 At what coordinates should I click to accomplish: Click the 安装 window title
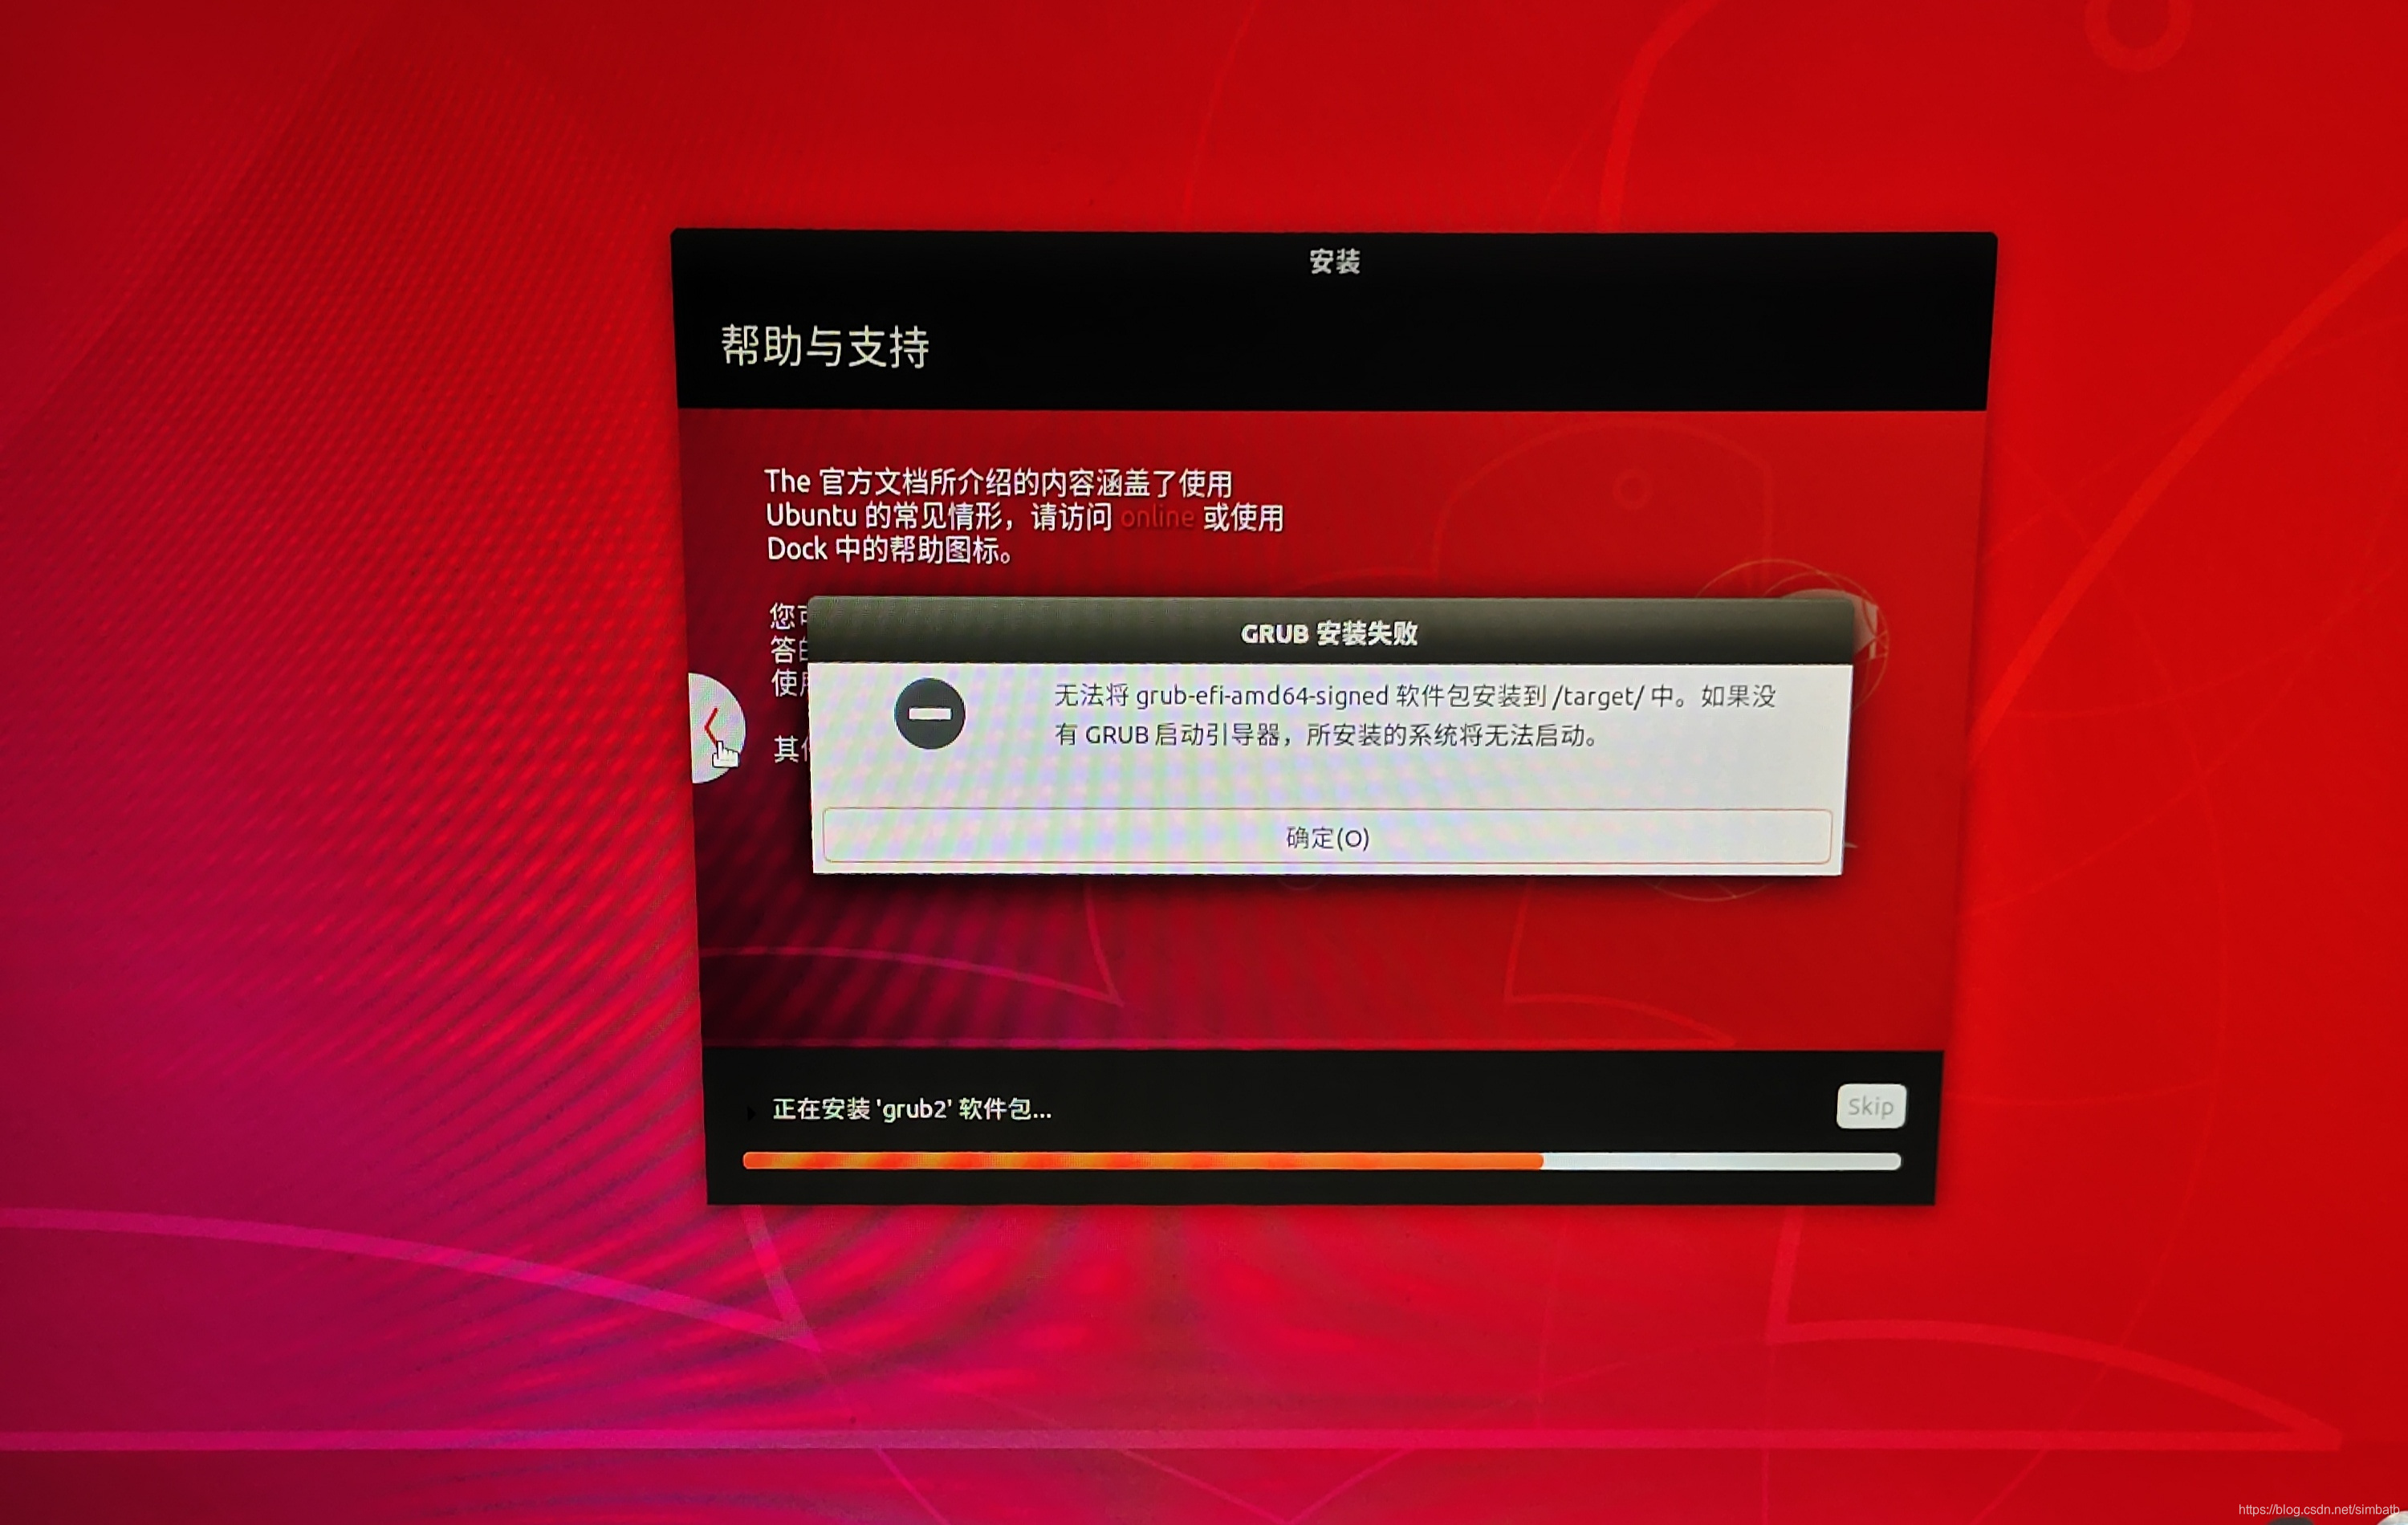click(1335, 261)
